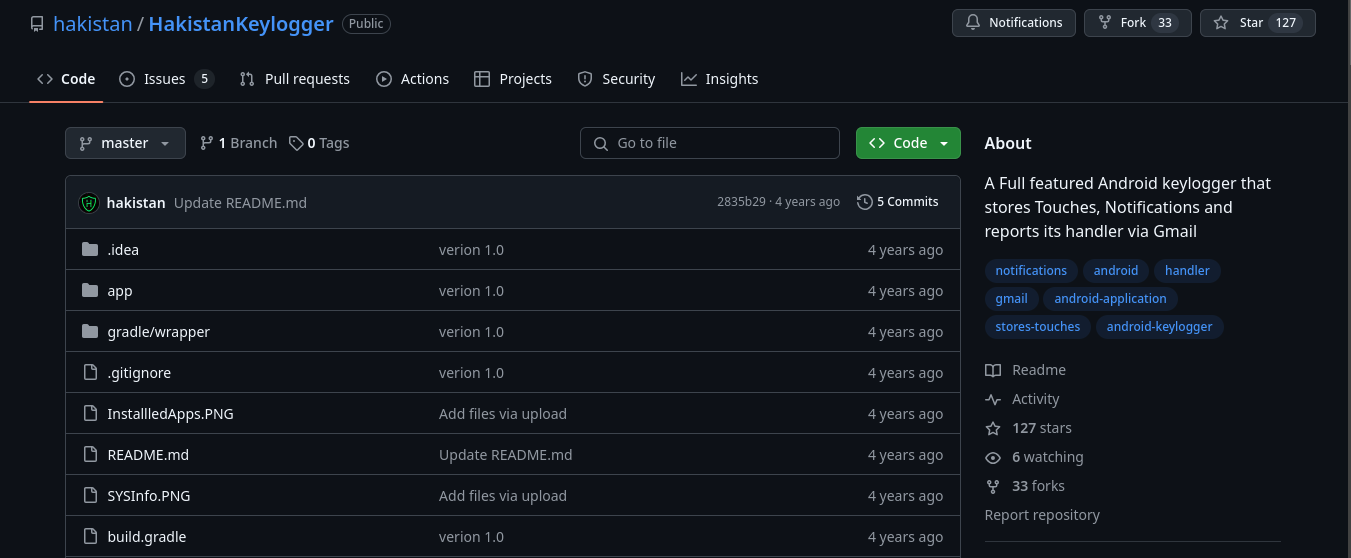View the 6 watching link
Image resolution: width=1351 pixels, height=558 pixels.
click(1048, 457)
